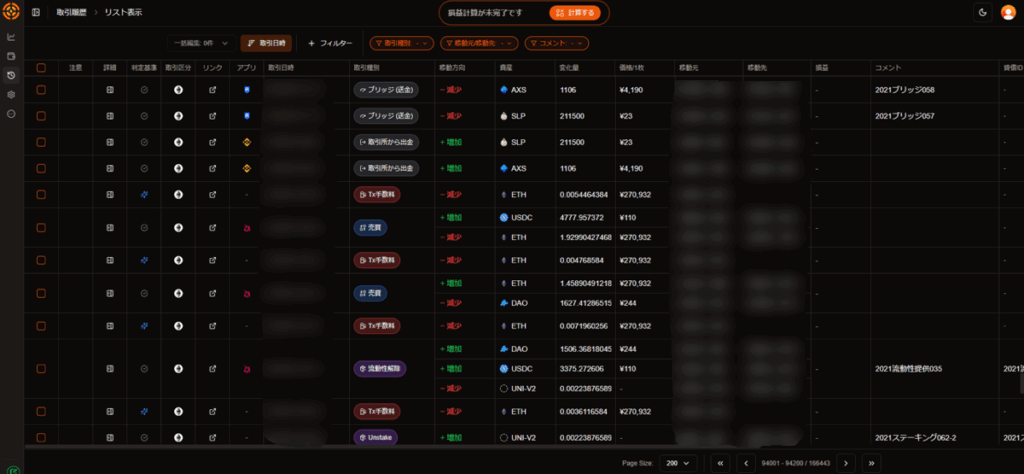The width and height of the screenshot is (1024, 474).
Task: Open detail icon for the first row
Action: 110,89
